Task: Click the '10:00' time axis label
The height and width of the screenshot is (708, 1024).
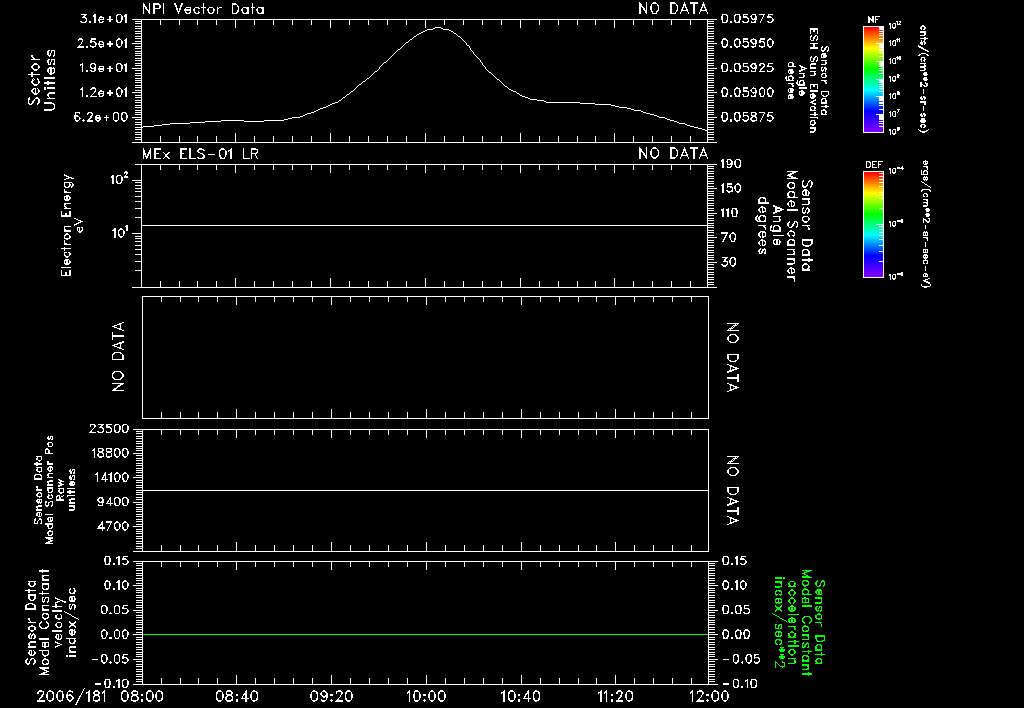Action: coord(425,697)
